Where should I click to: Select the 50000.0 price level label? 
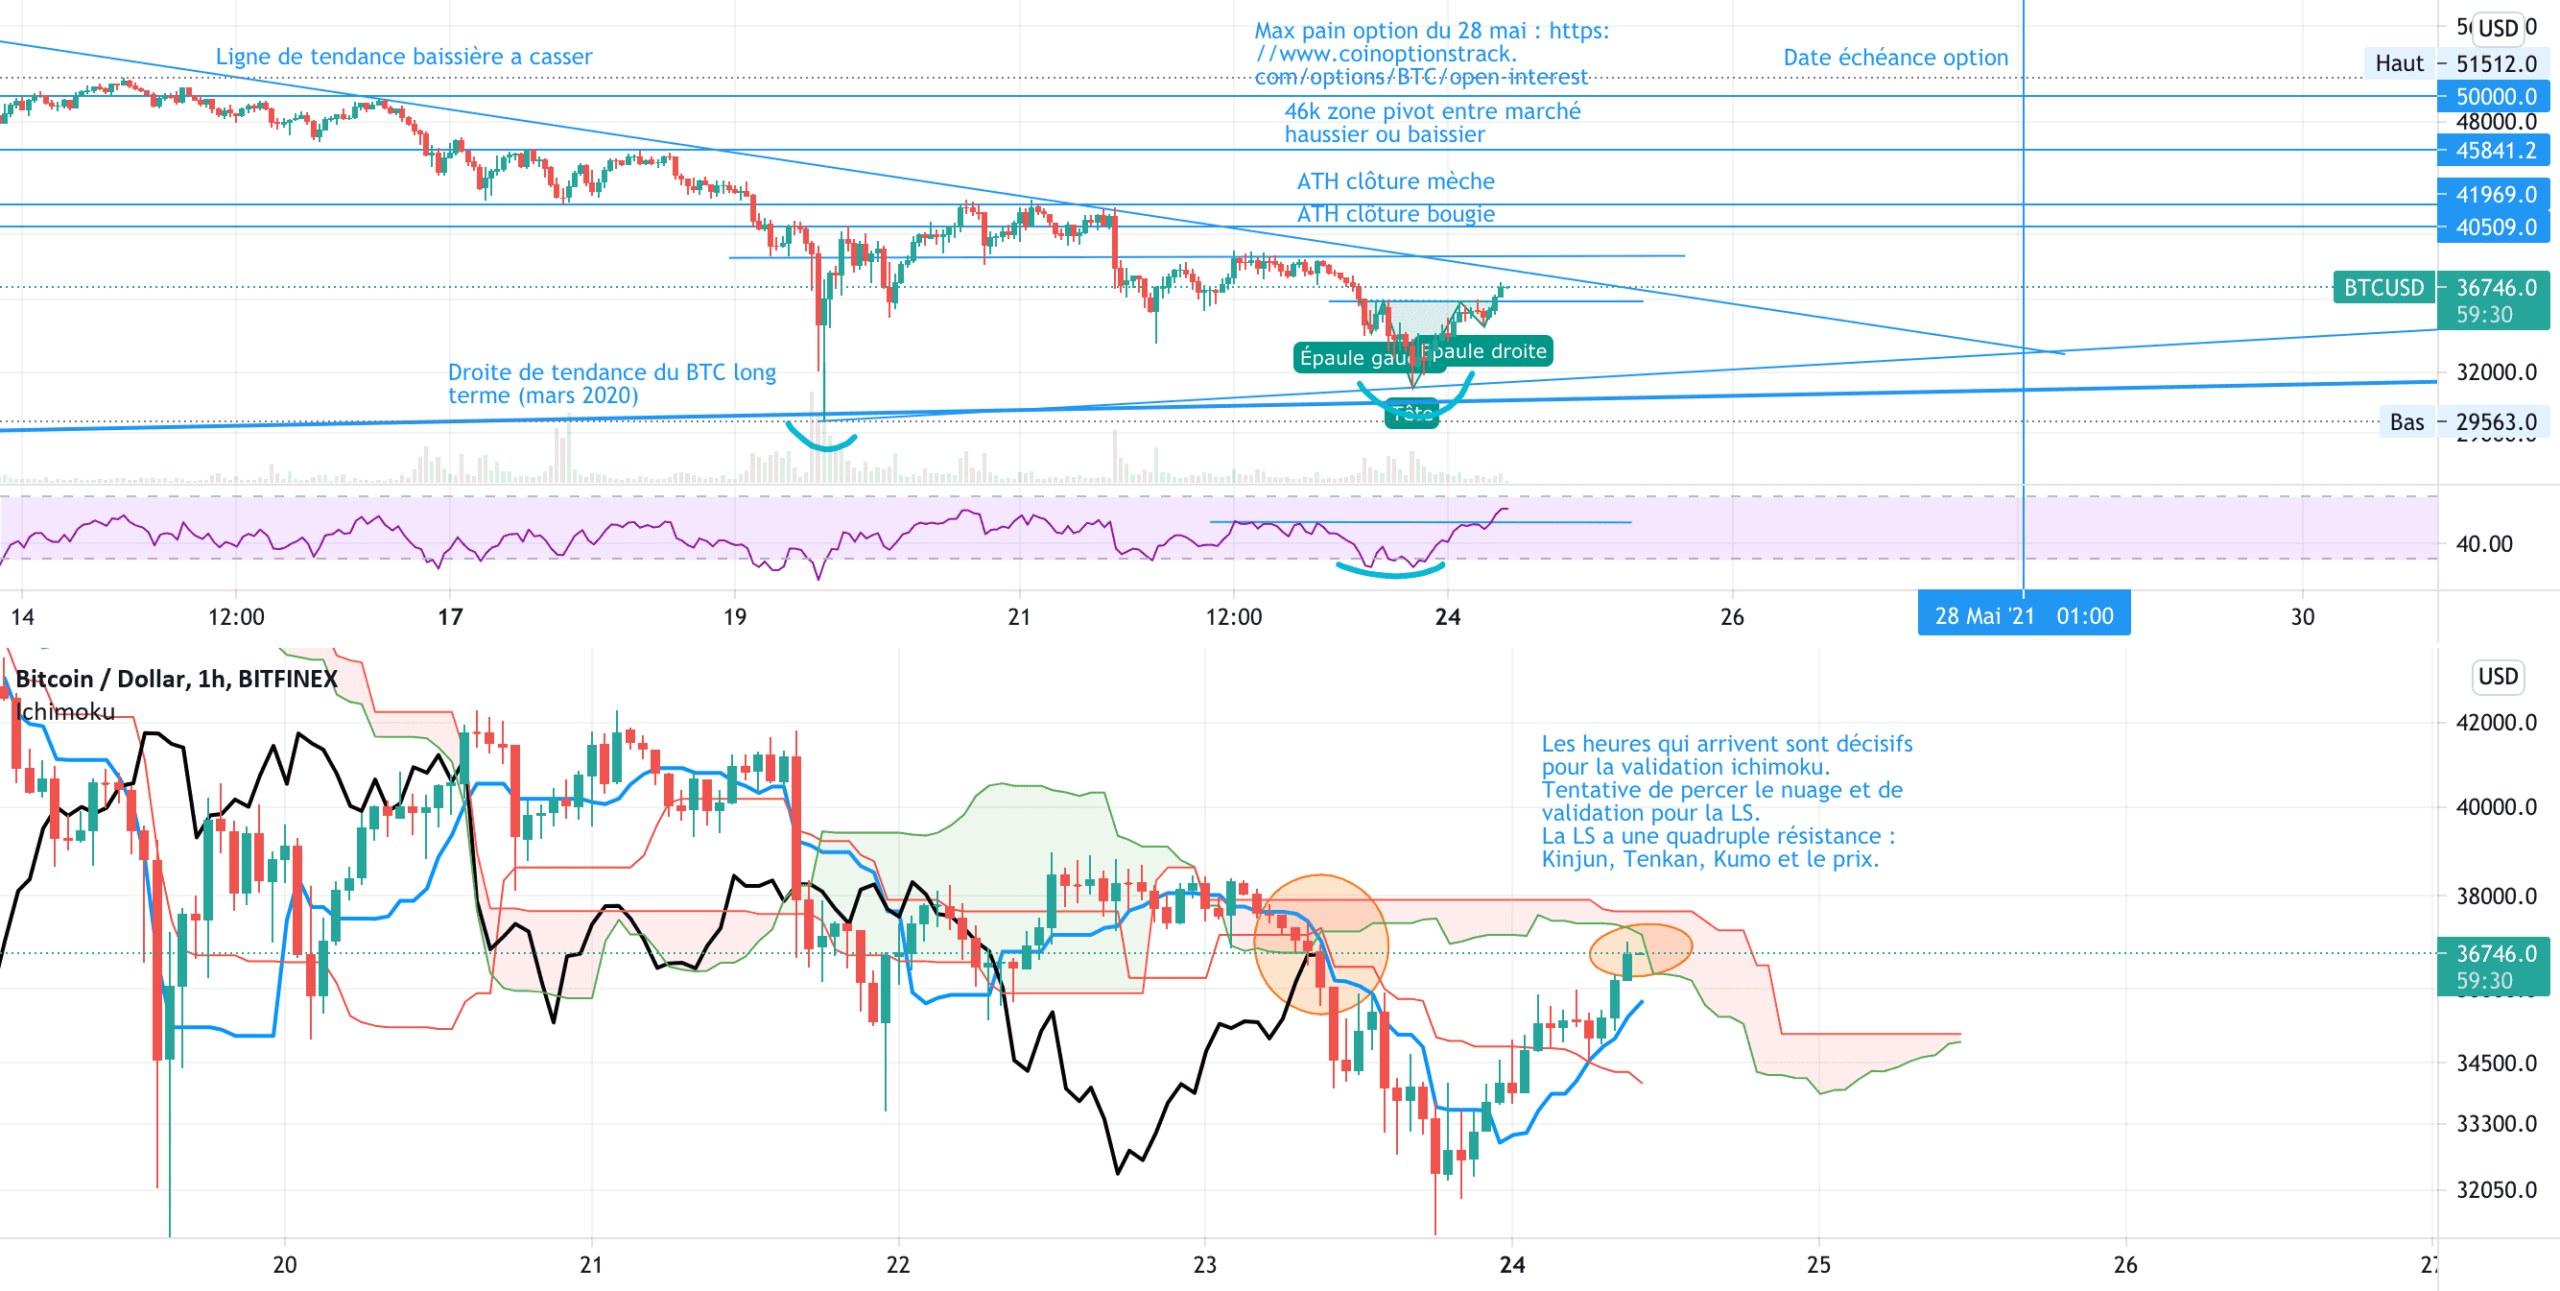pyautogui.click(x=2494, y=97)
